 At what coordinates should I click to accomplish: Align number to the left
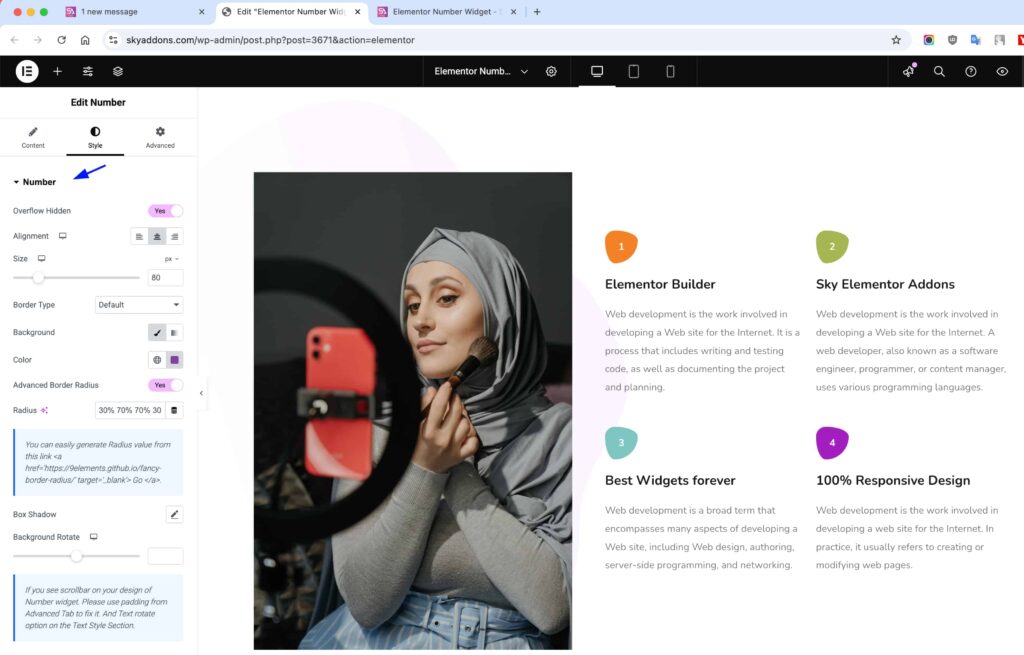139,236
